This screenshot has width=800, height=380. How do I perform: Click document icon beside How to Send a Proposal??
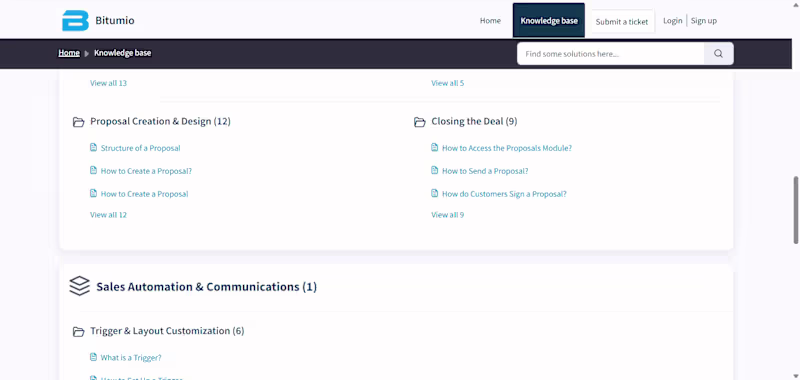(x=435, y=170)
